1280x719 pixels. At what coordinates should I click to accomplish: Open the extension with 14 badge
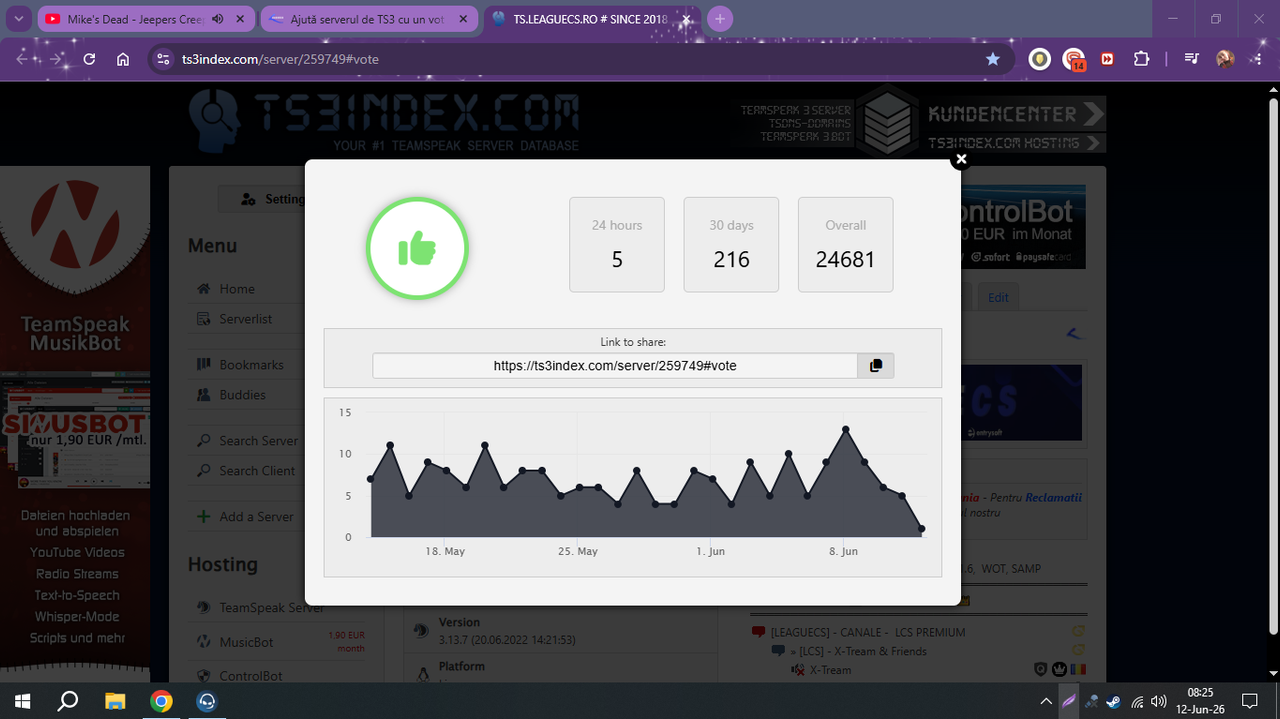point(1074,60)
